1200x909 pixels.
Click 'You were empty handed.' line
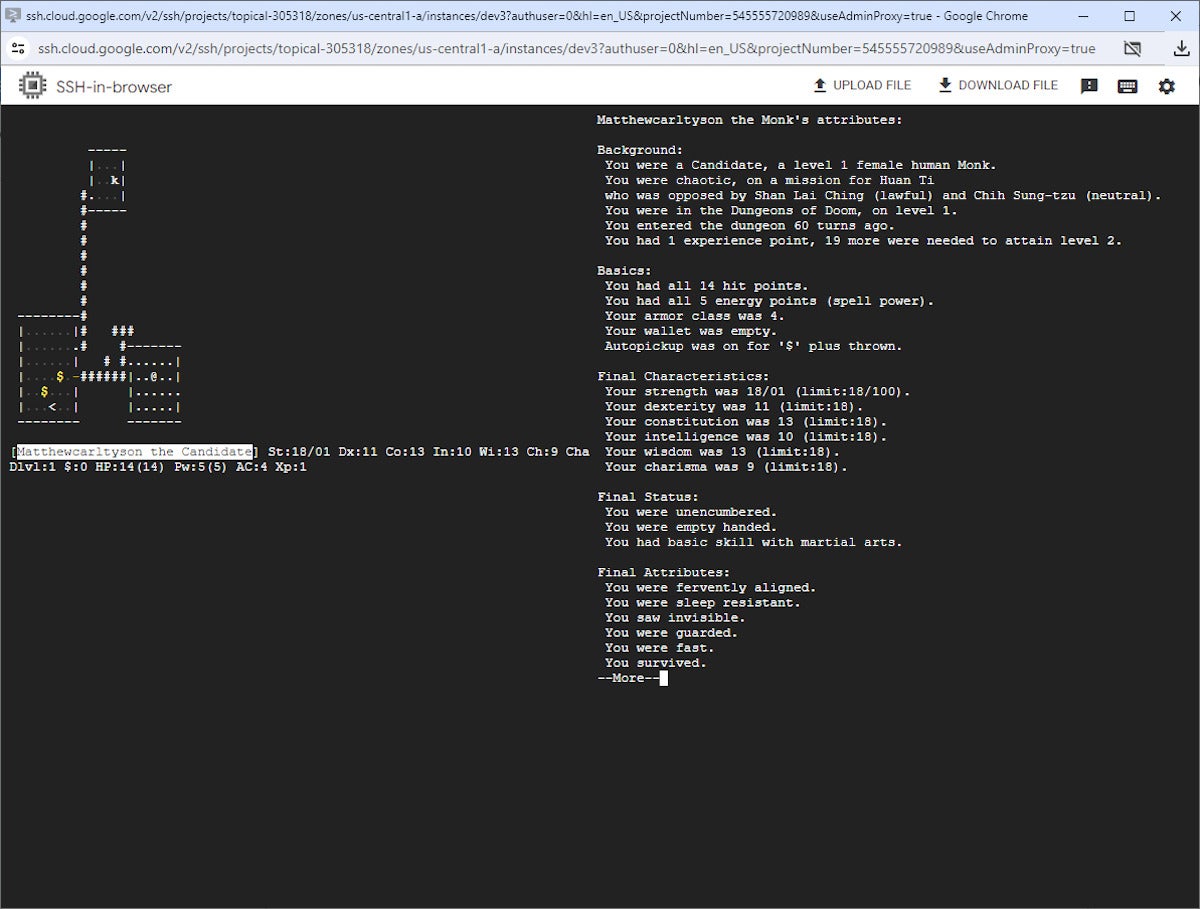point(691,527)
